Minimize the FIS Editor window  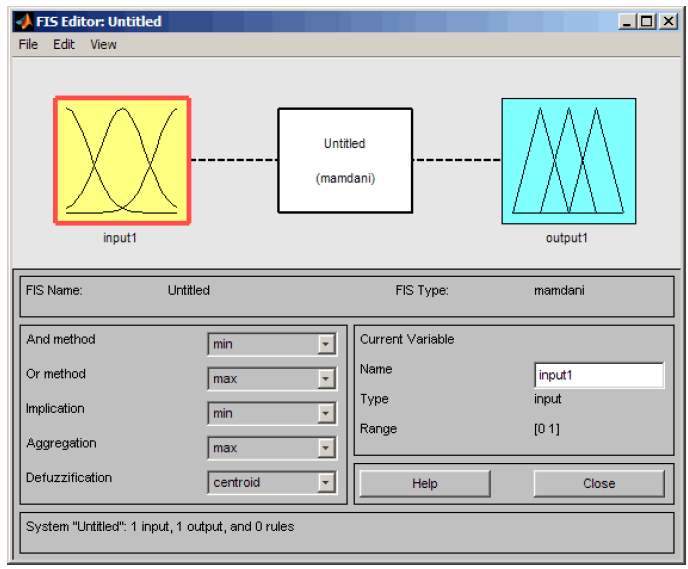tap(627, 21)
